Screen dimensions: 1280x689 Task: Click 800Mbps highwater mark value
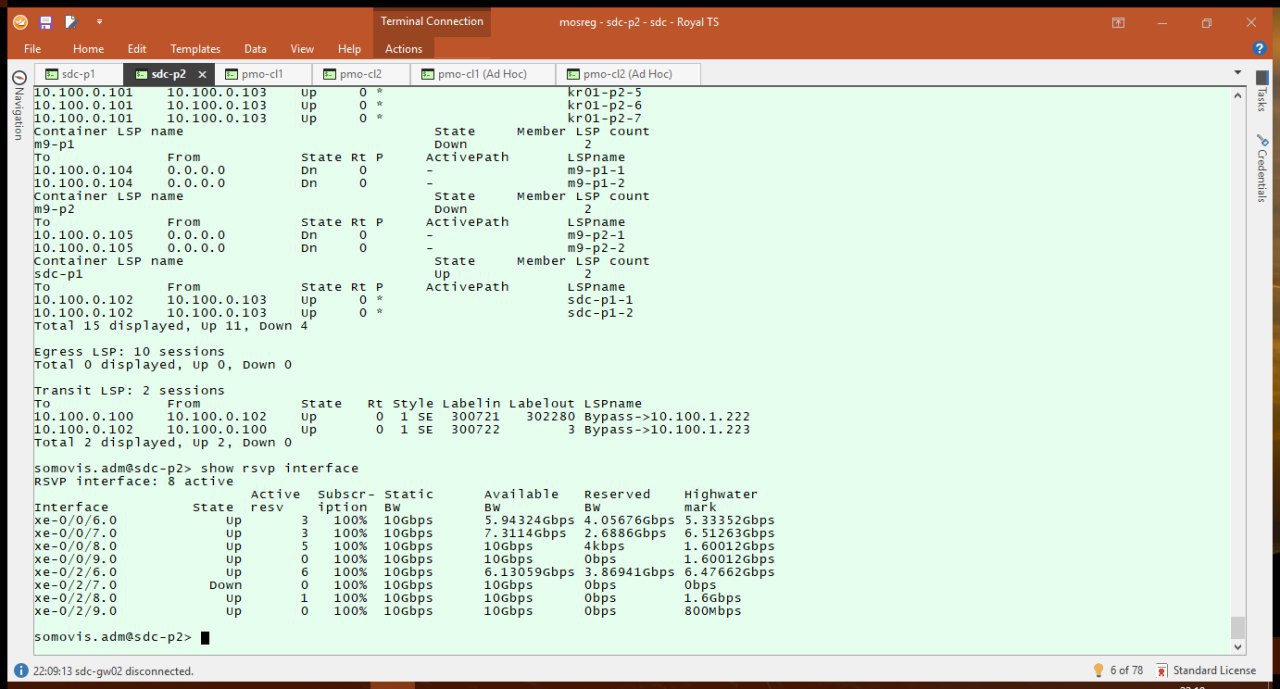713,611
